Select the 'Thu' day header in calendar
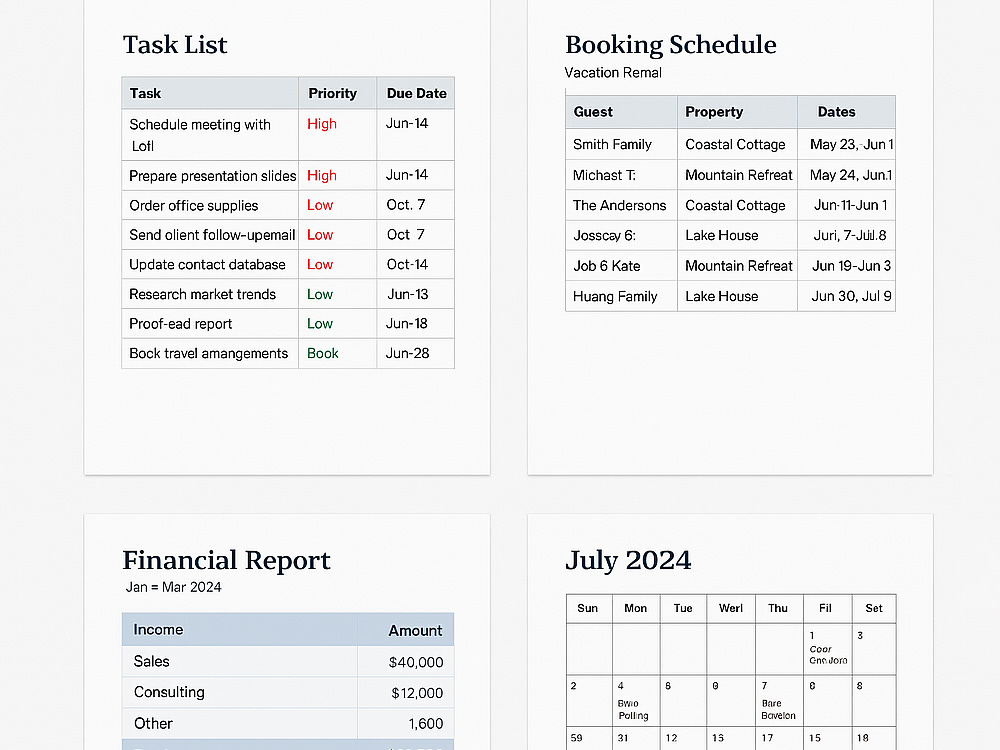 [777, 608]
